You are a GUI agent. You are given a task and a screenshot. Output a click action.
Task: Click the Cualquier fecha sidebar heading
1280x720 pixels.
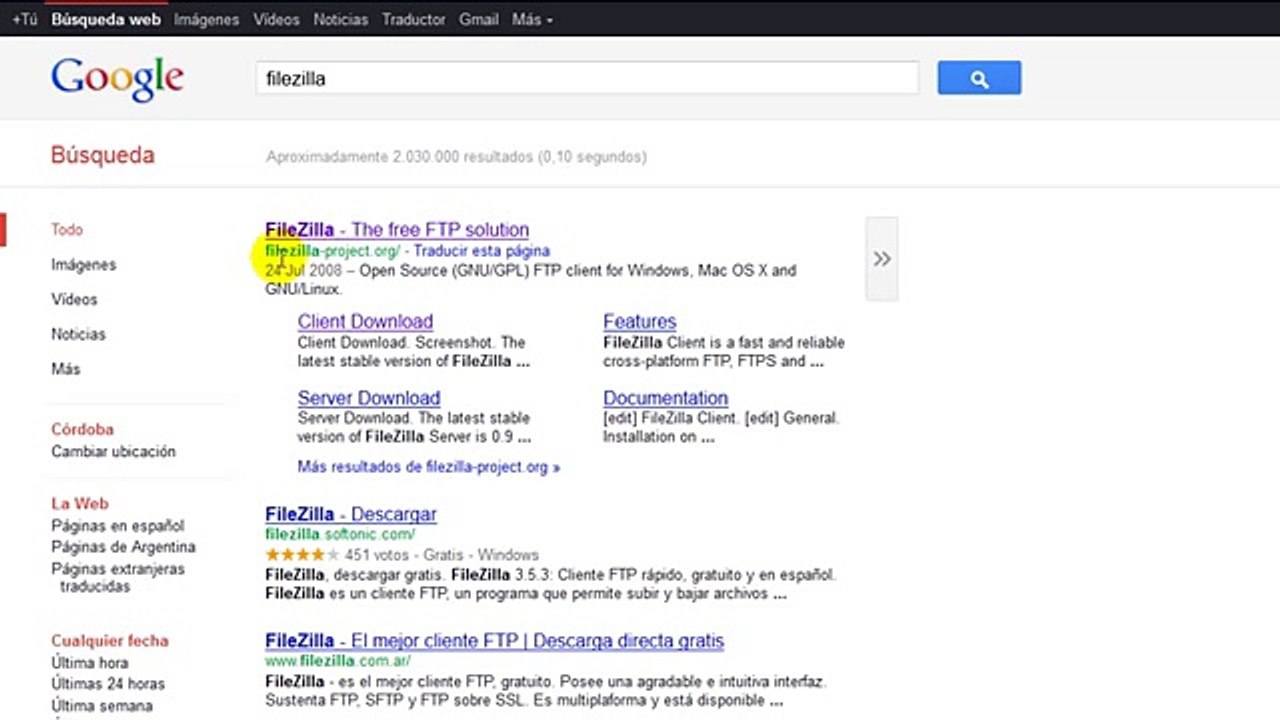pos(110,641)
